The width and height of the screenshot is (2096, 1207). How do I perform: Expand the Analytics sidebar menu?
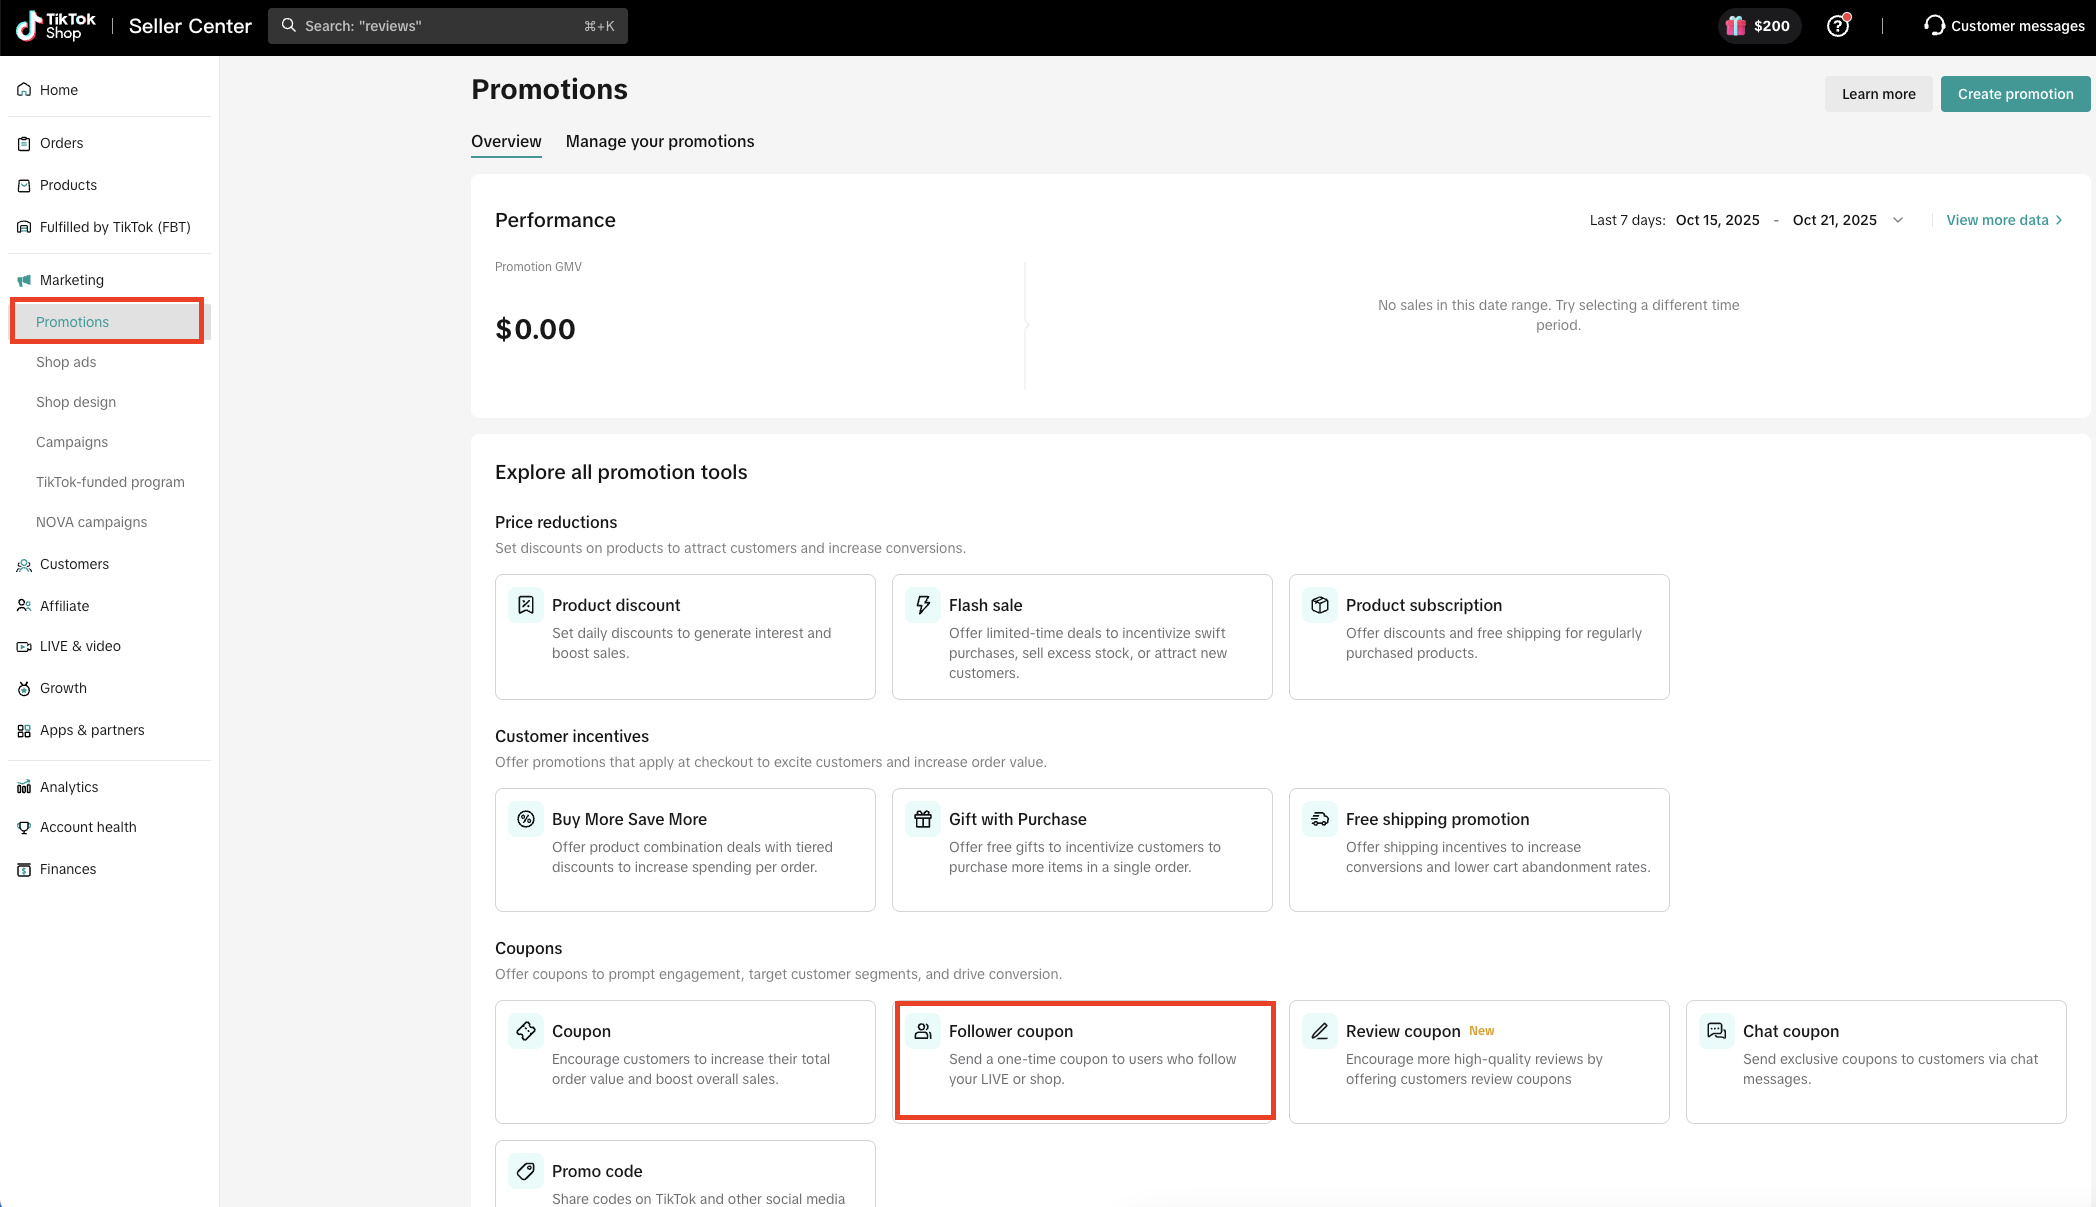pos(69,787)
